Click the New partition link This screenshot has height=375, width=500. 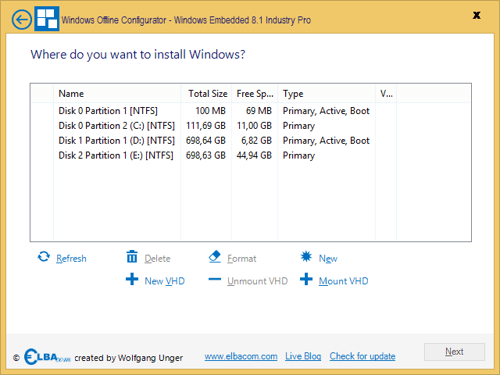click(x=328, y=259)
